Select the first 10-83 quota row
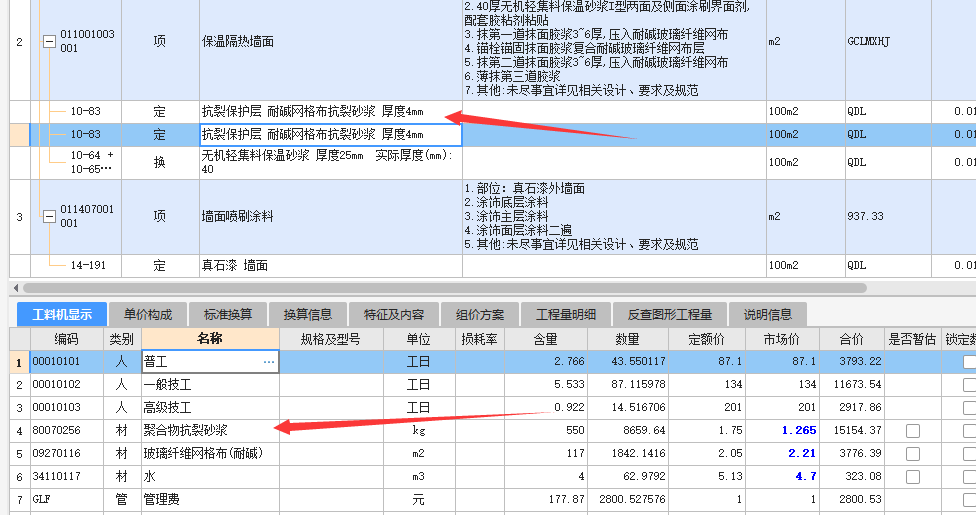 pos(492,111)
